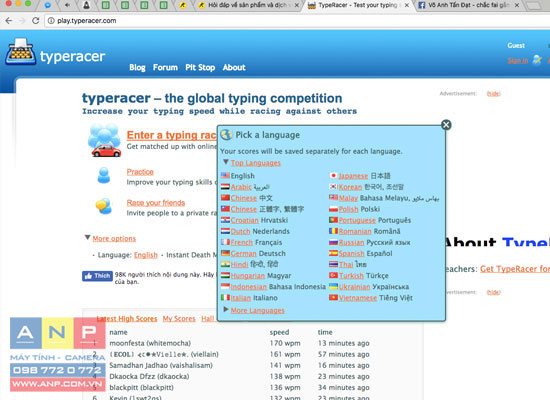Click the Facebook Thích like button
This screenshot has height=400, width=550.
tap(97, 276)
